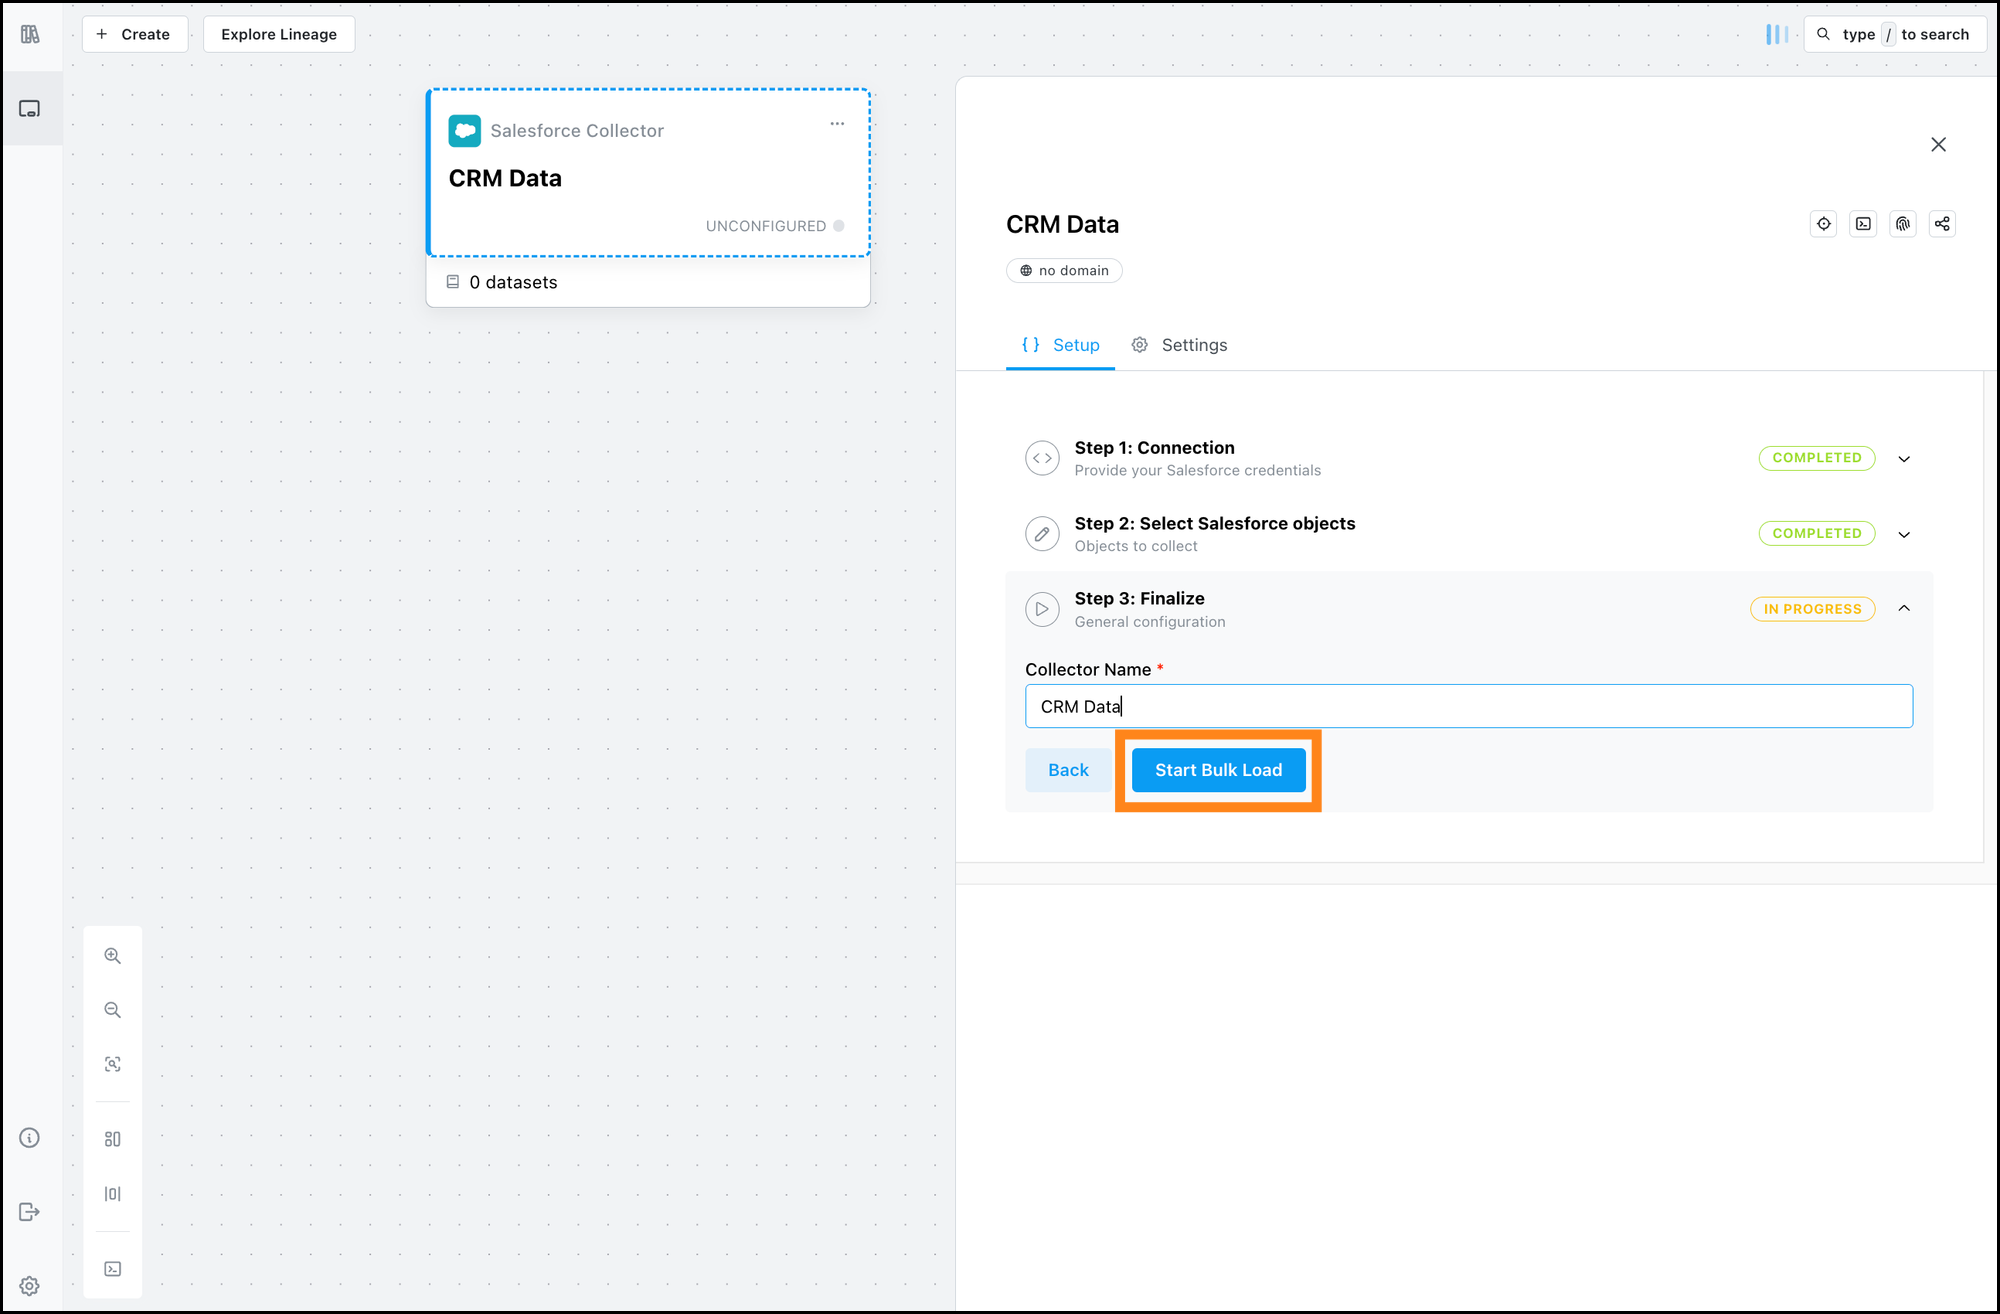Click the fit-to-view focus icon
The image size is (2000, 1314).
coord(113,1064)
